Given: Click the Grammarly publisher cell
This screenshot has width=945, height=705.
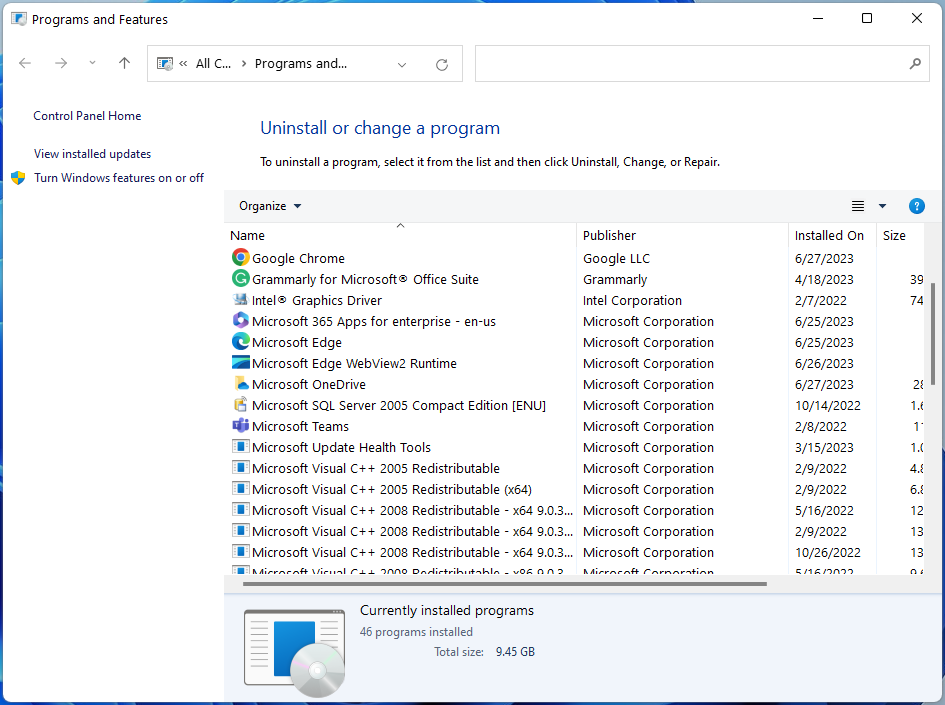Looking at the screenshot, I should coord(615,279).
